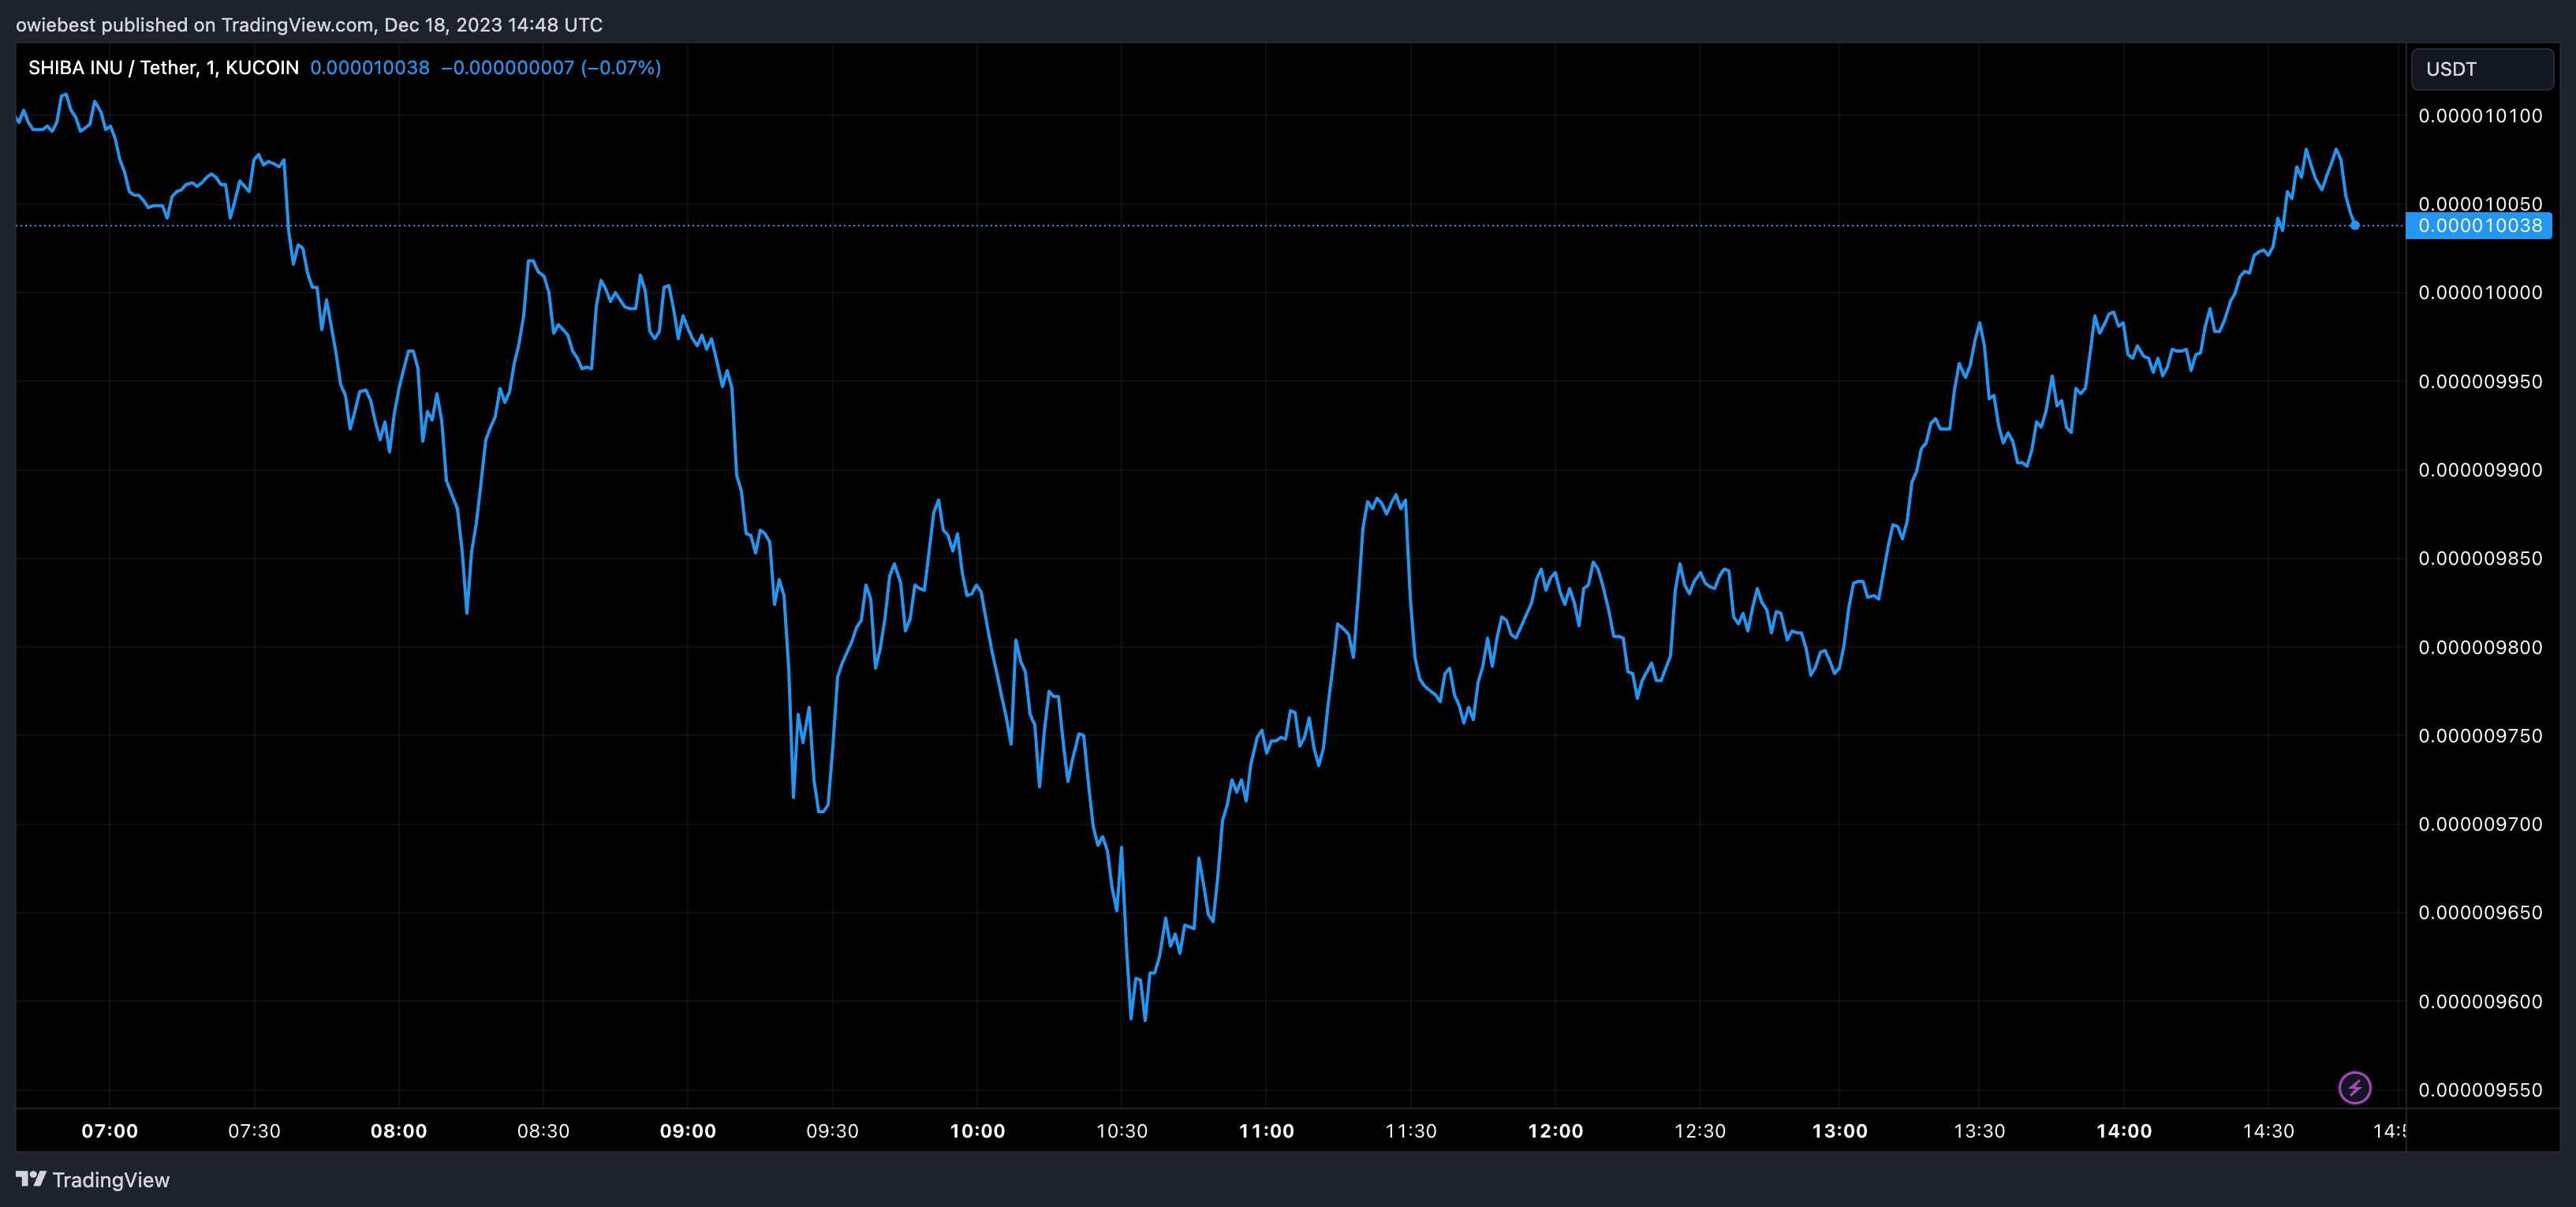Select the 09:30 time axis label
2576x1207 pixels.
pos(832,1131)
